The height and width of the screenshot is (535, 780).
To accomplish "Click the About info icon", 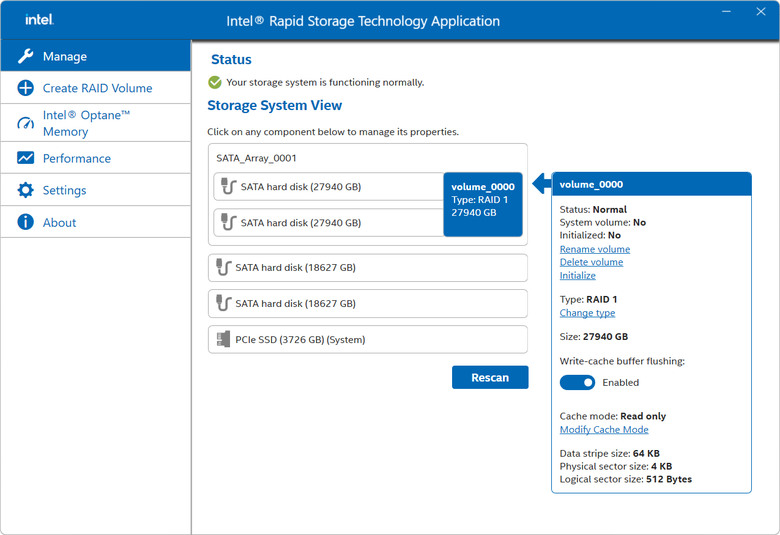I will 25,222.
